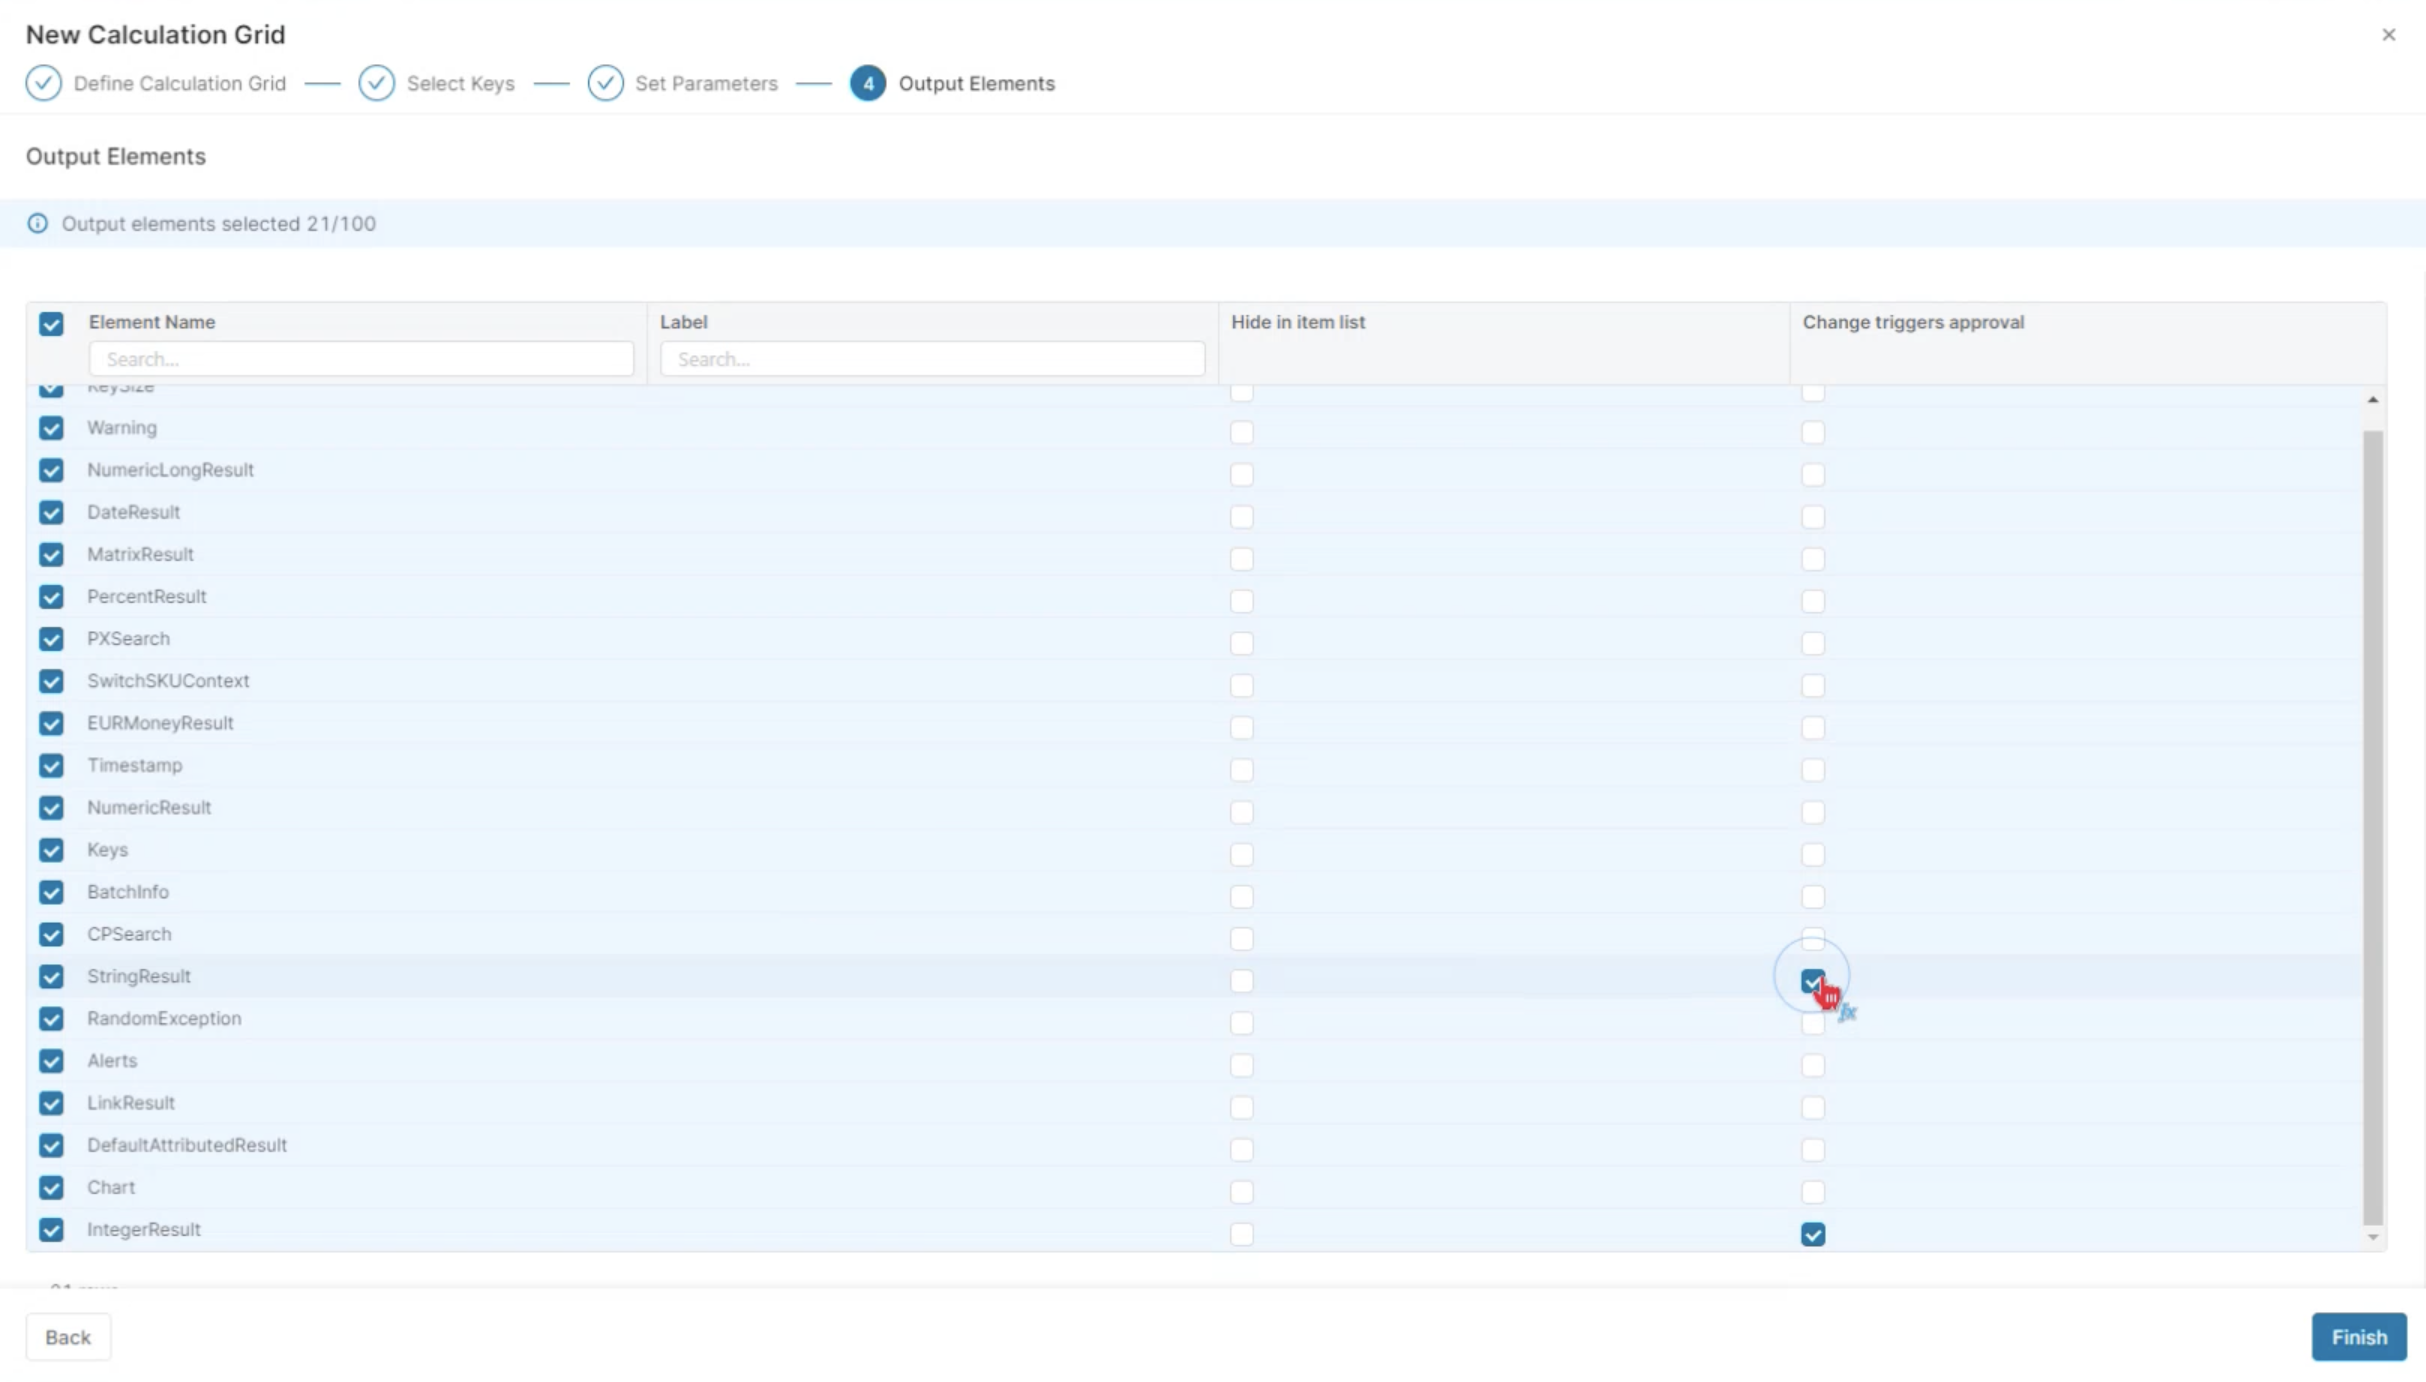Close the New Calculation Grid dialog

pos(2388,35)
